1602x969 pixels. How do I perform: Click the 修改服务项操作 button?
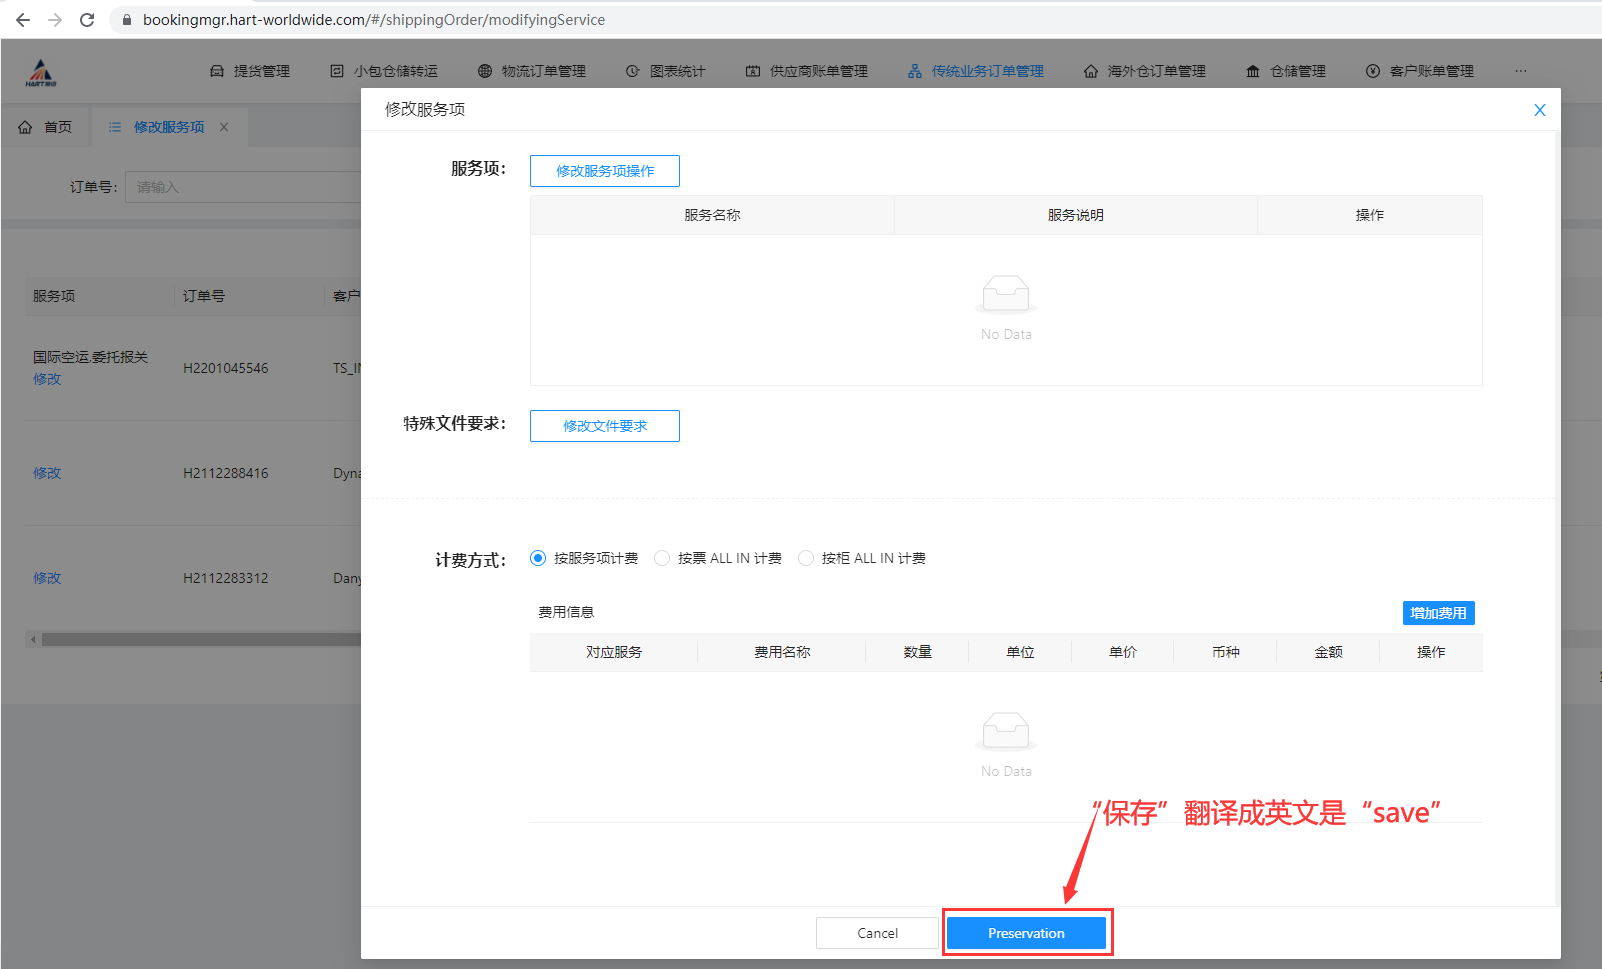click(604, 171)
